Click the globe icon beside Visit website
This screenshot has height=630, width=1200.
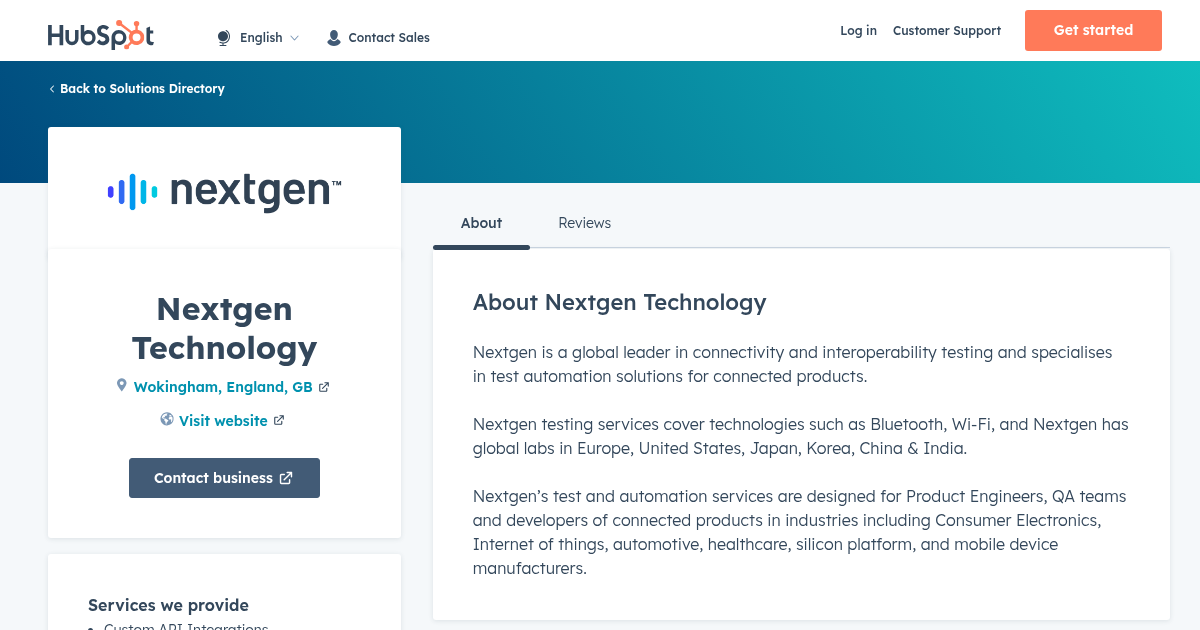click(167, 420)
